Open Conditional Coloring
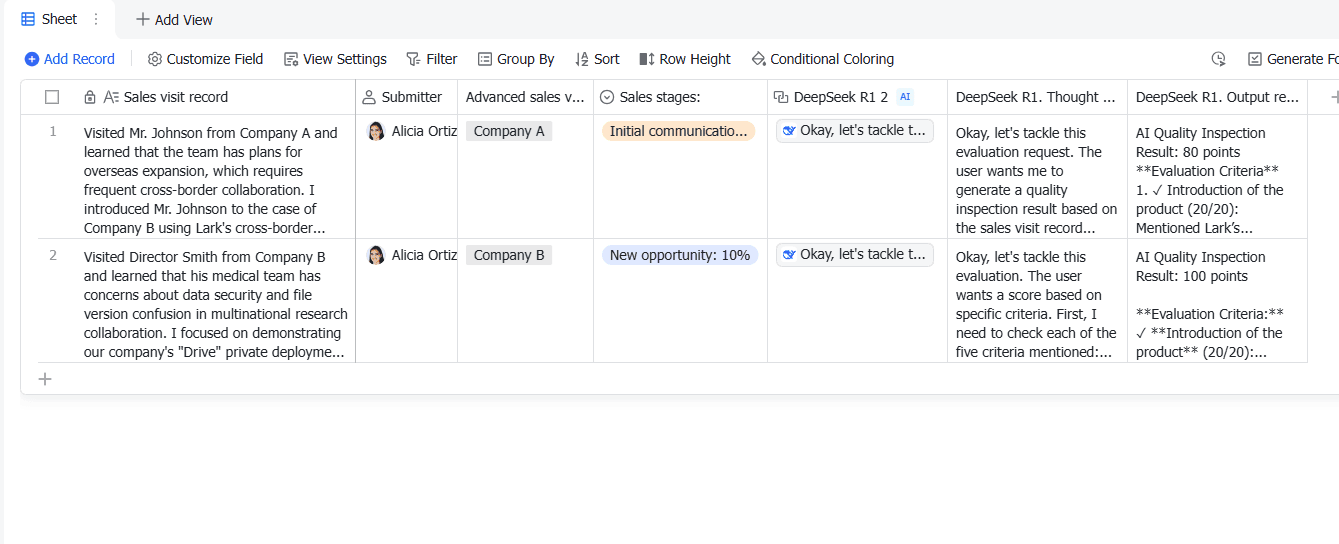Image resolution: width=1339 pixels, height=544 pixels. click(822, 59)
